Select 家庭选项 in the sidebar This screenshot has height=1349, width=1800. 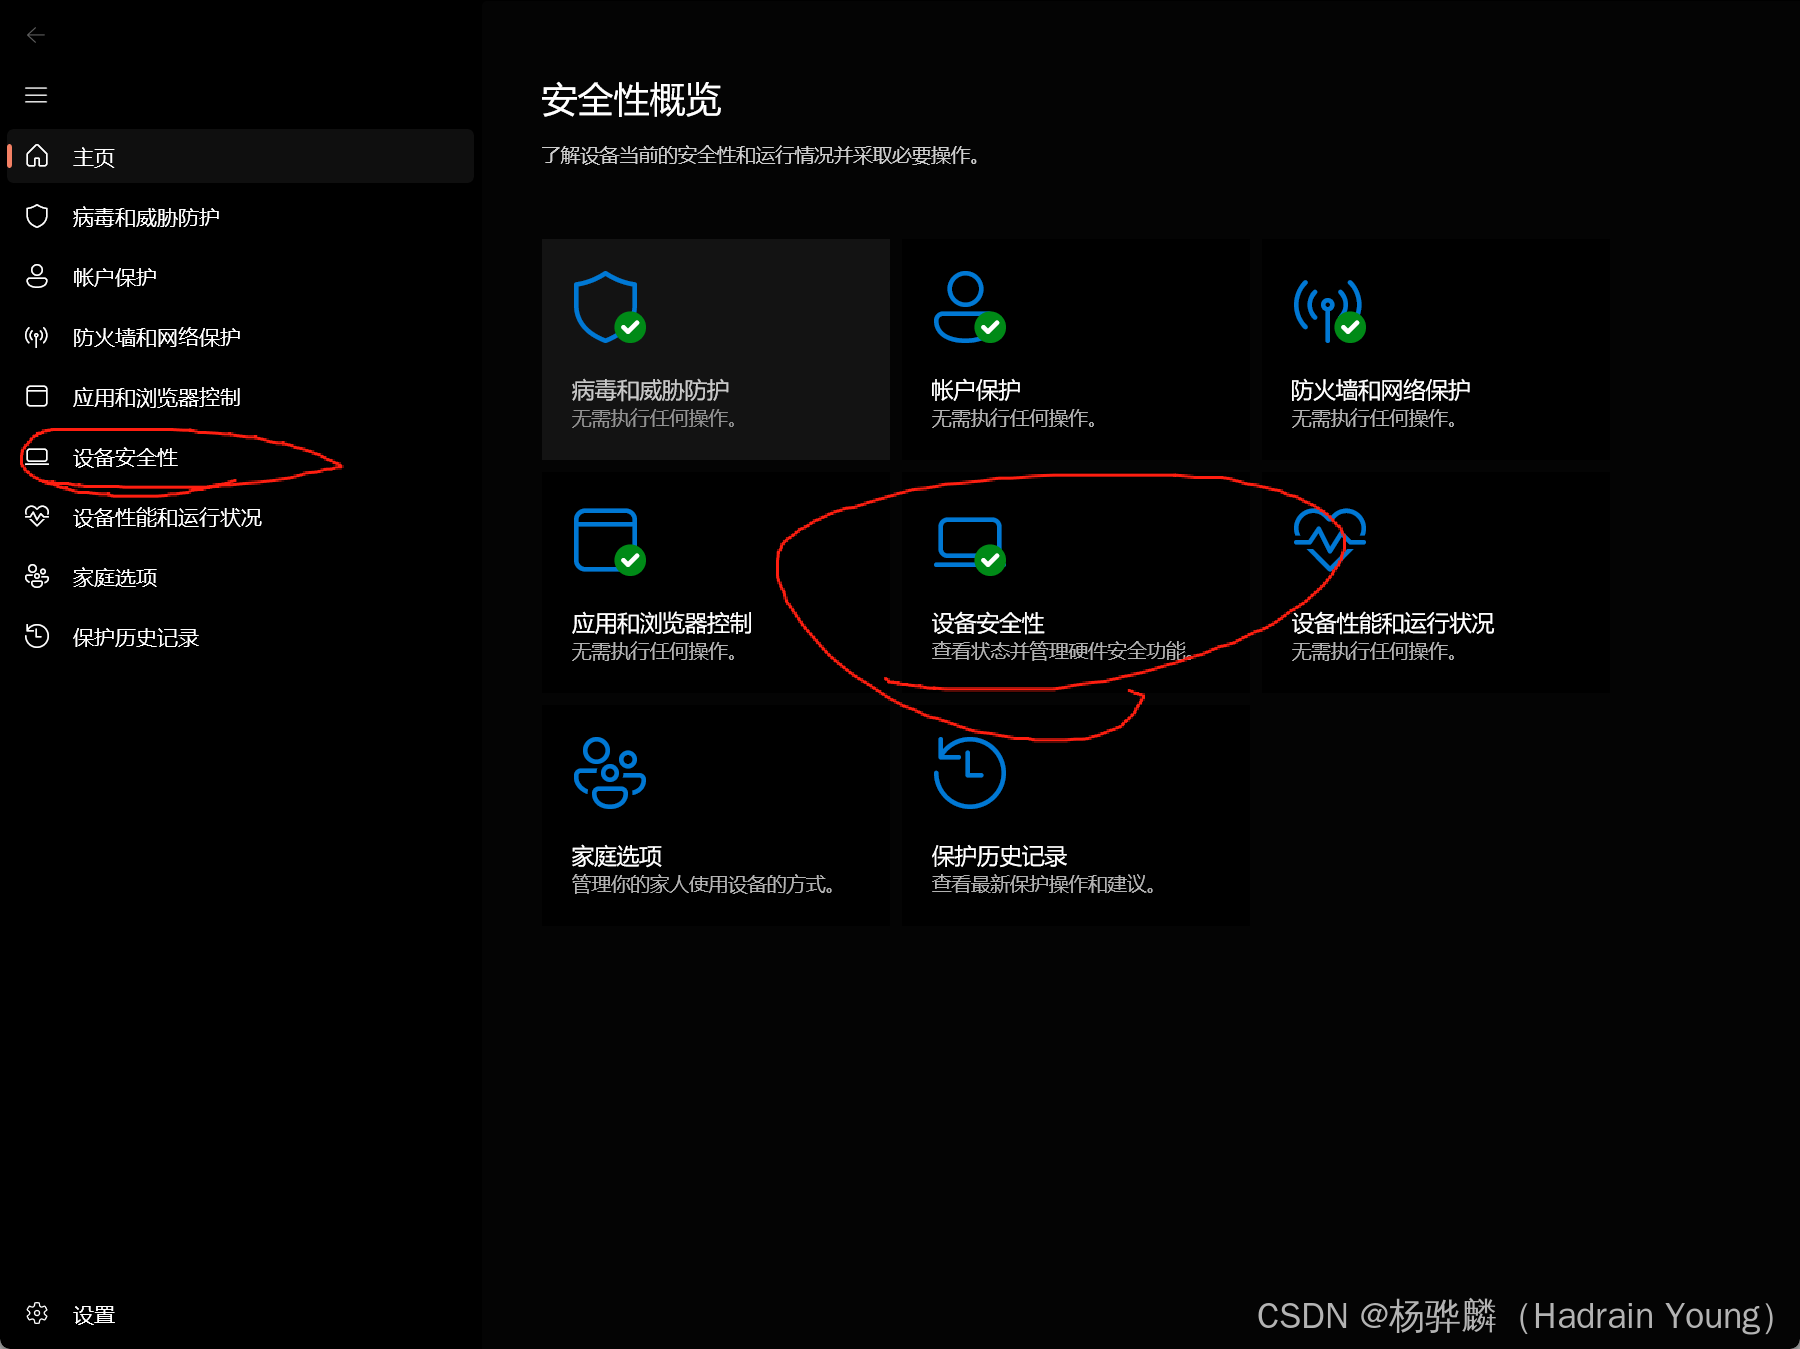pyautogui.click(x=240, y=577)
